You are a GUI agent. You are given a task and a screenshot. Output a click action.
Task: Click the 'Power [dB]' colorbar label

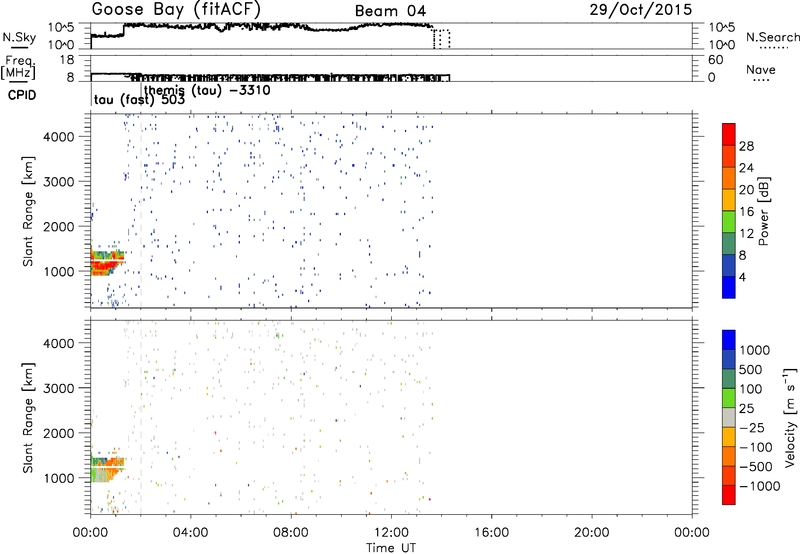[764, 211]
